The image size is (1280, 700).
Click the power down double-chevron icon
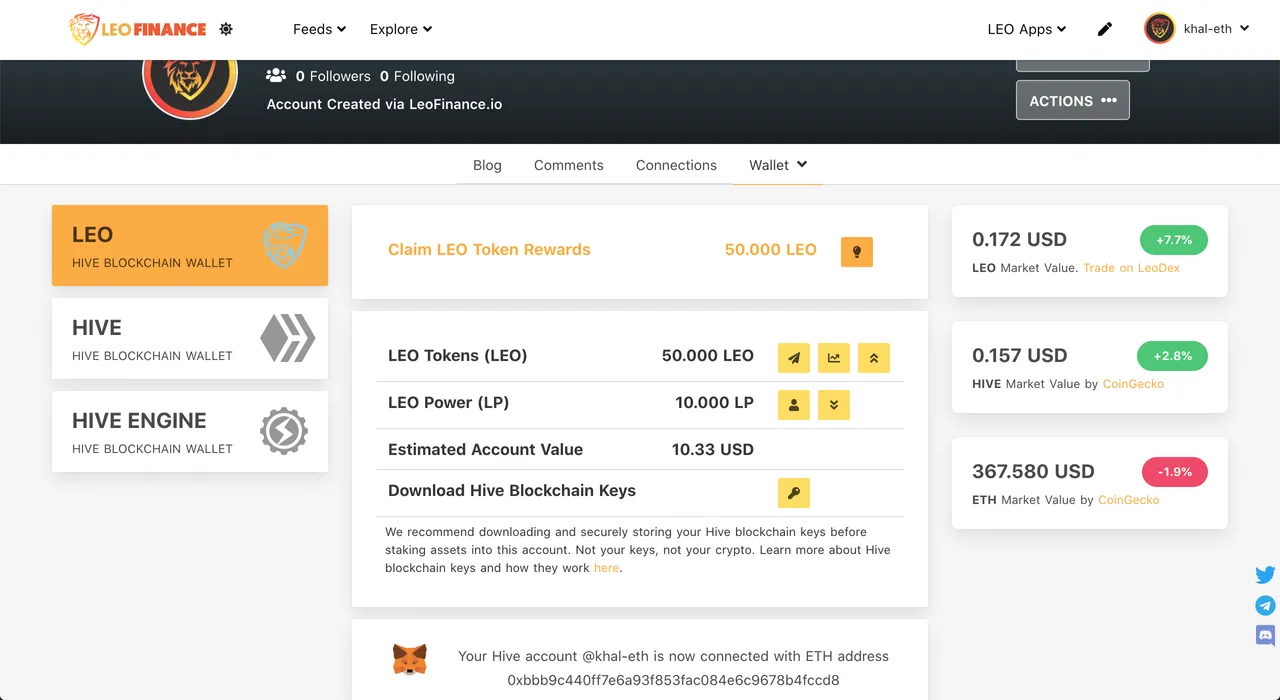[834, 405]
